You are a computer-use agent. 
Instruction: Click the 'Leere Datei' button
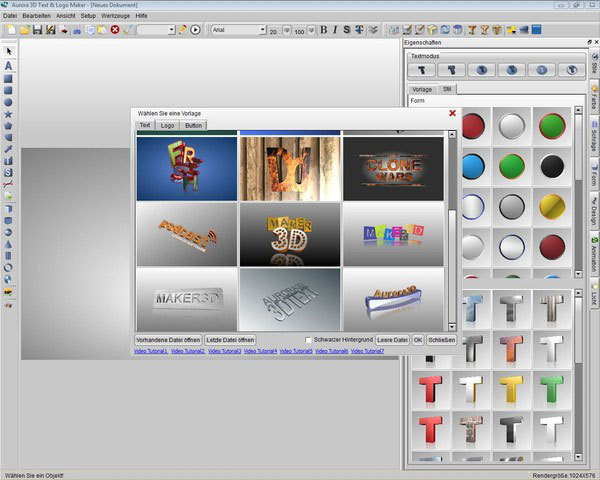coord(392,340)
